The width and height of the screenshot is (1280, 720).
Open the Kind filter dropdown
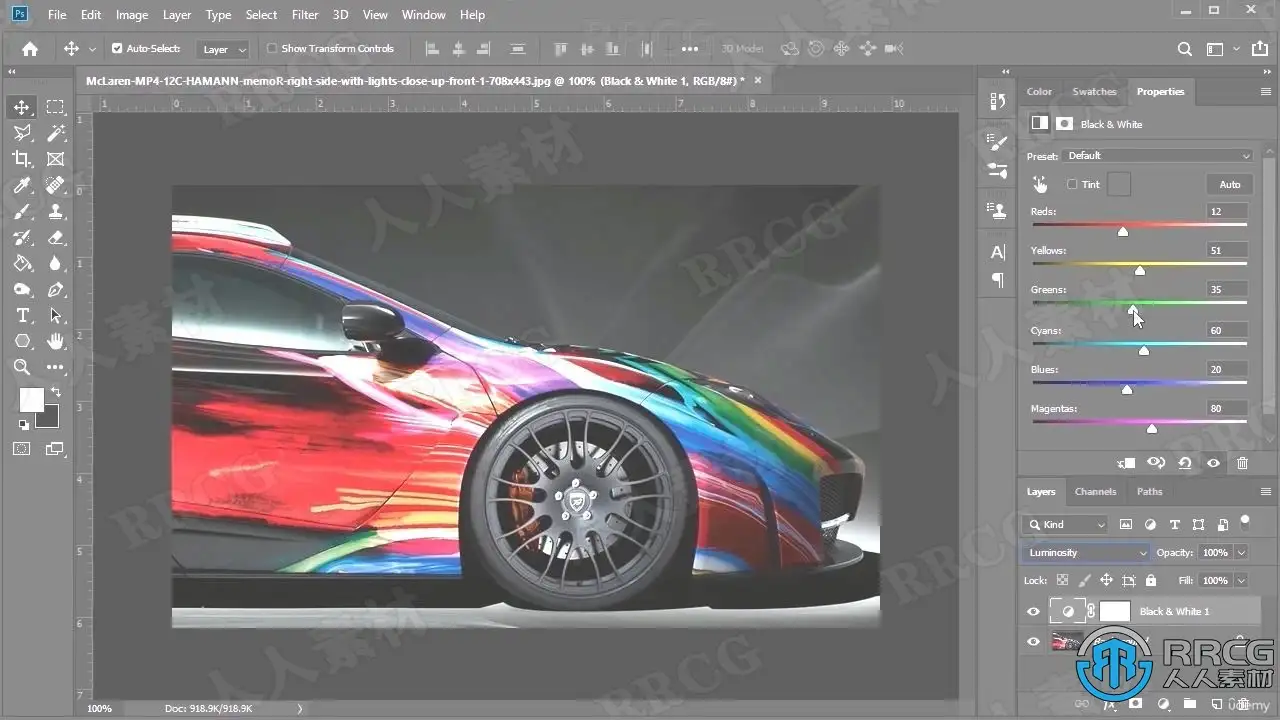pos(1067,524)
